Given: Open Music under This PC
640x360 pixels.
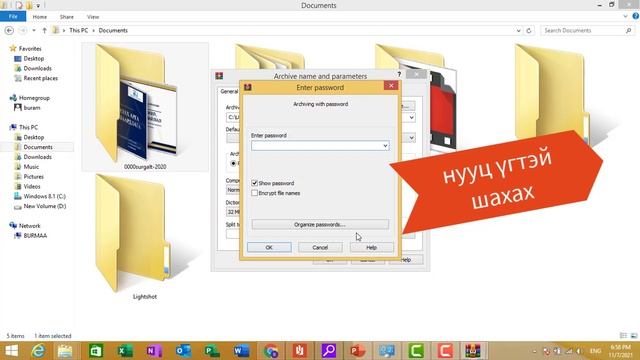Looking at the screenshot, I should [31, 167].
